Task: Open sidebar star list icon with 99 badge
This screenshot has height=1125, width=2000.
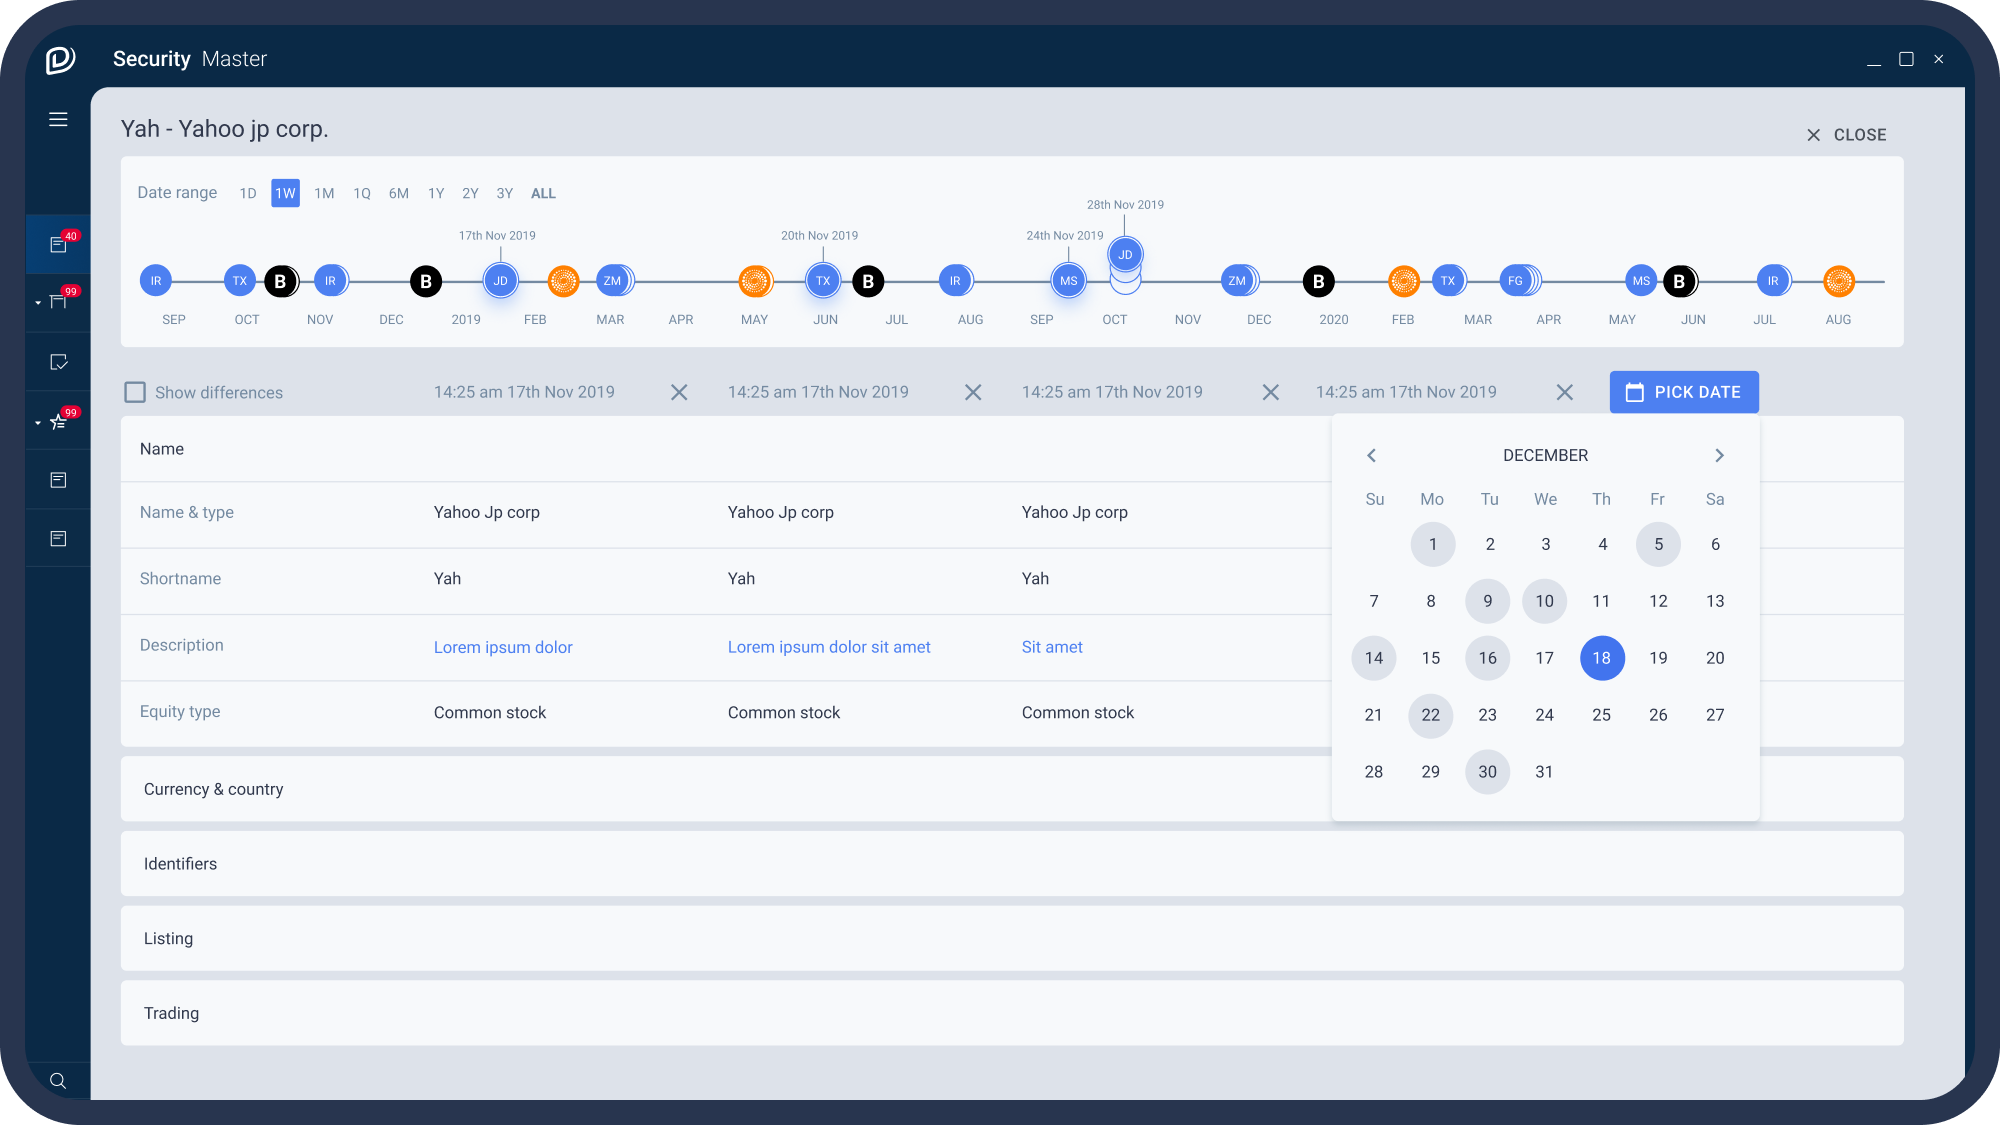Action: 59,422
